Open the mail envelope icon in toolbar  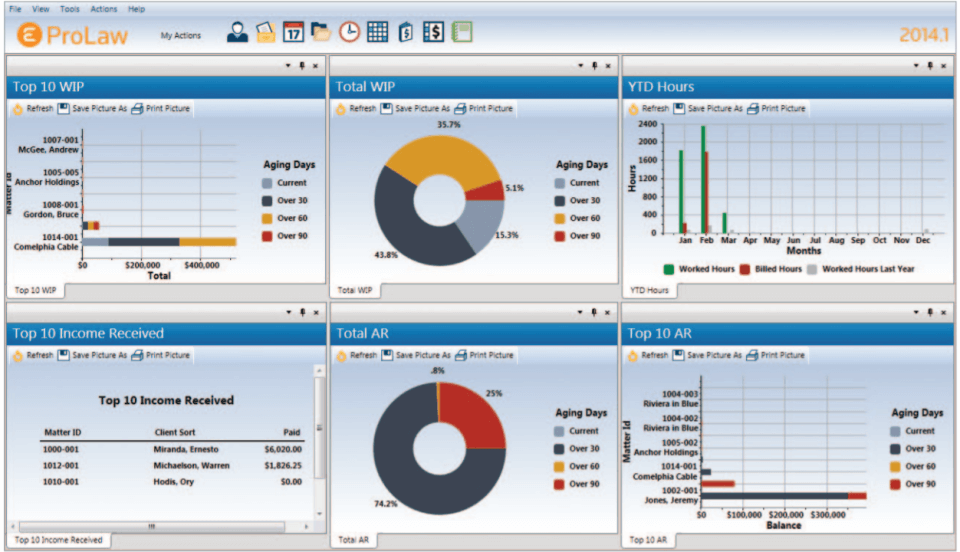click(x=265, y=32)
